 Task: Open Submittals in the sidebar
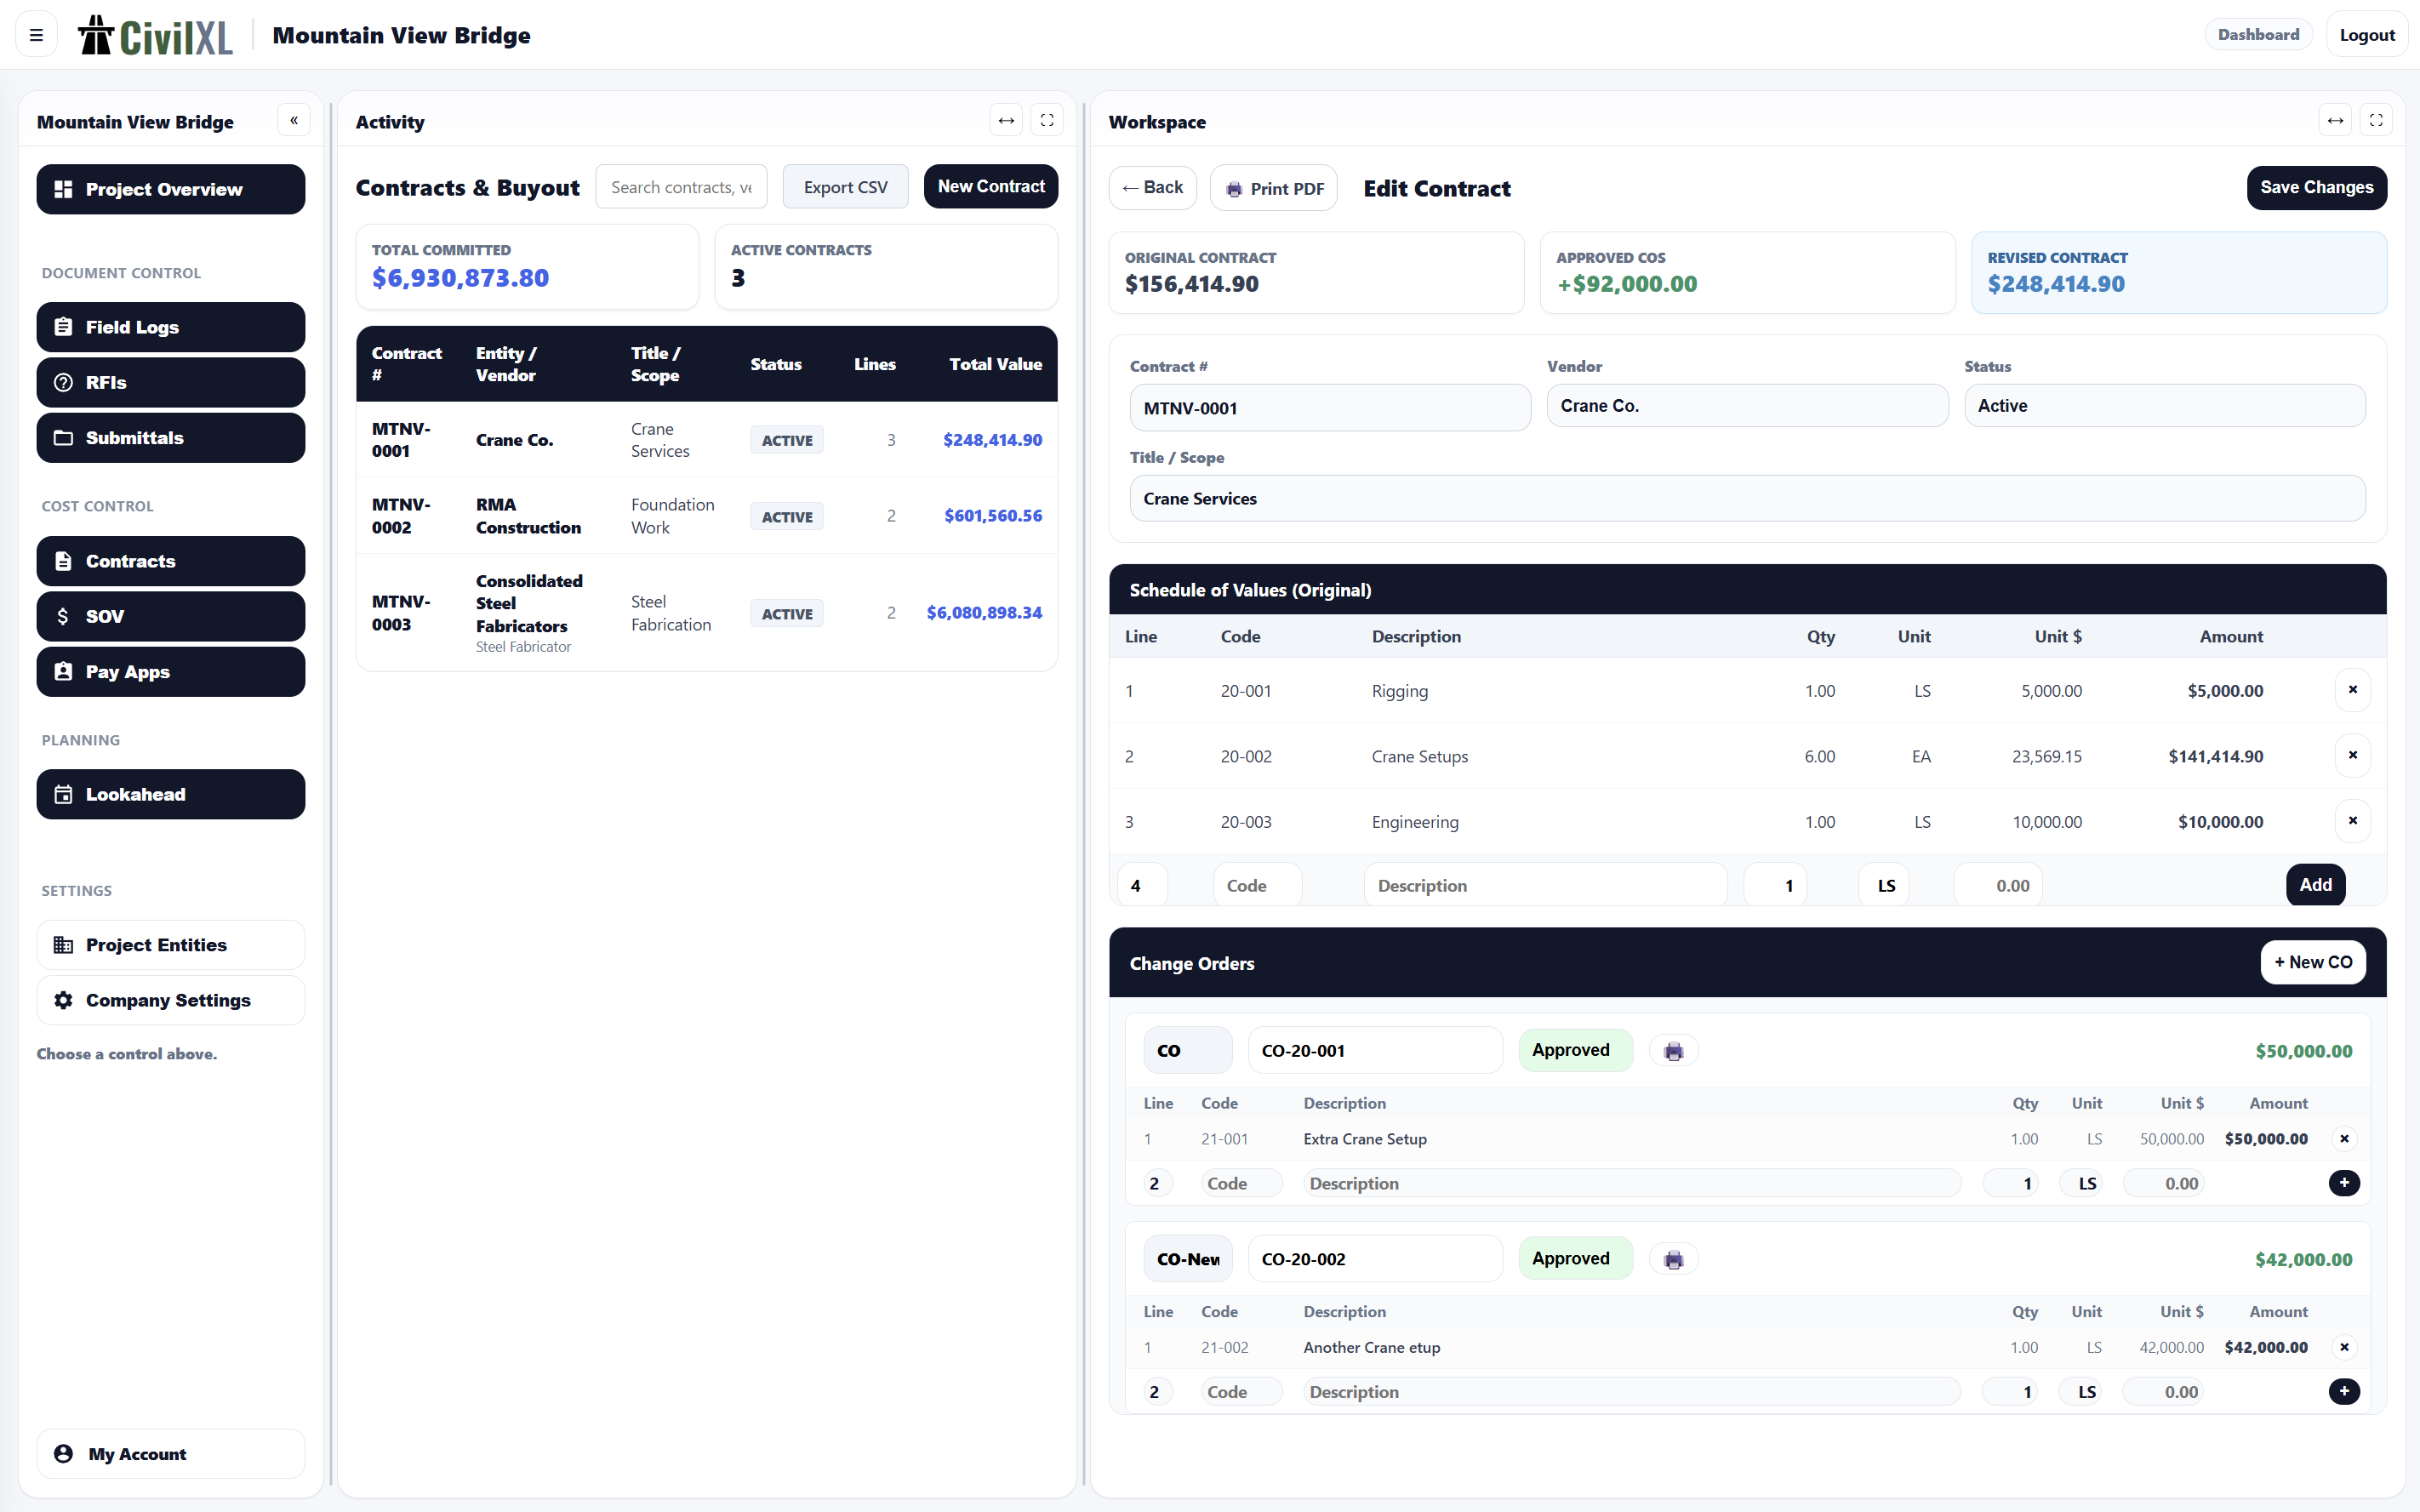pos(169,437)
